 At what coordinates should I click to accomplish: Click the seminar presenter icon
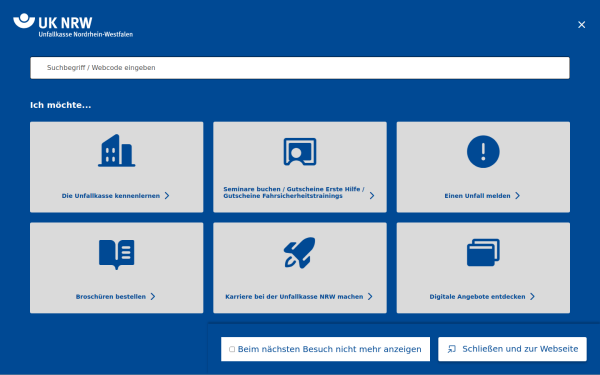pos(300,152)
